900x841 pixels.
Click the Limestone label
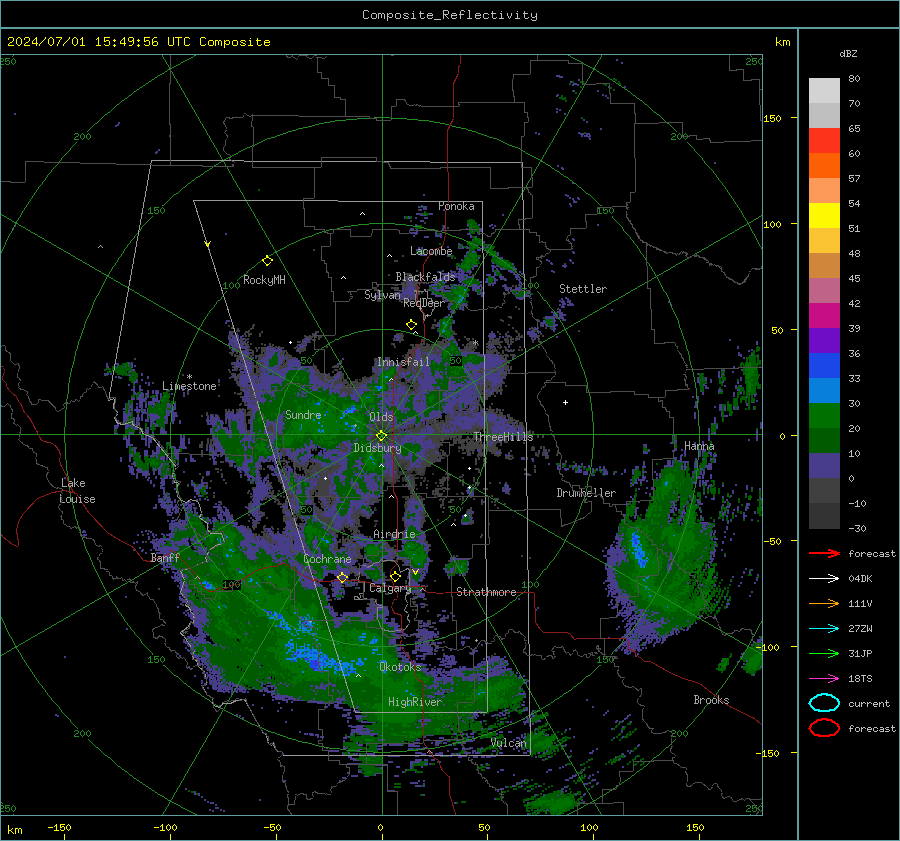[189, 386]
